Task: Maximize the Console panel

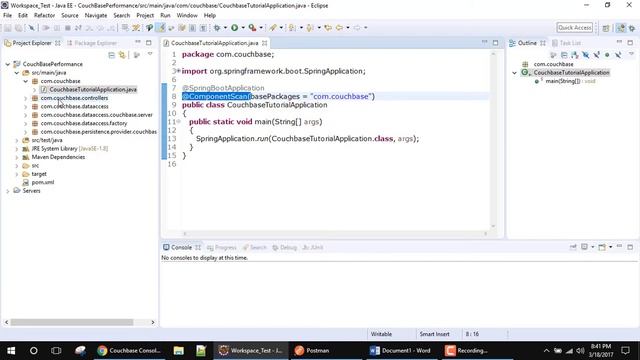Action: 630,247
